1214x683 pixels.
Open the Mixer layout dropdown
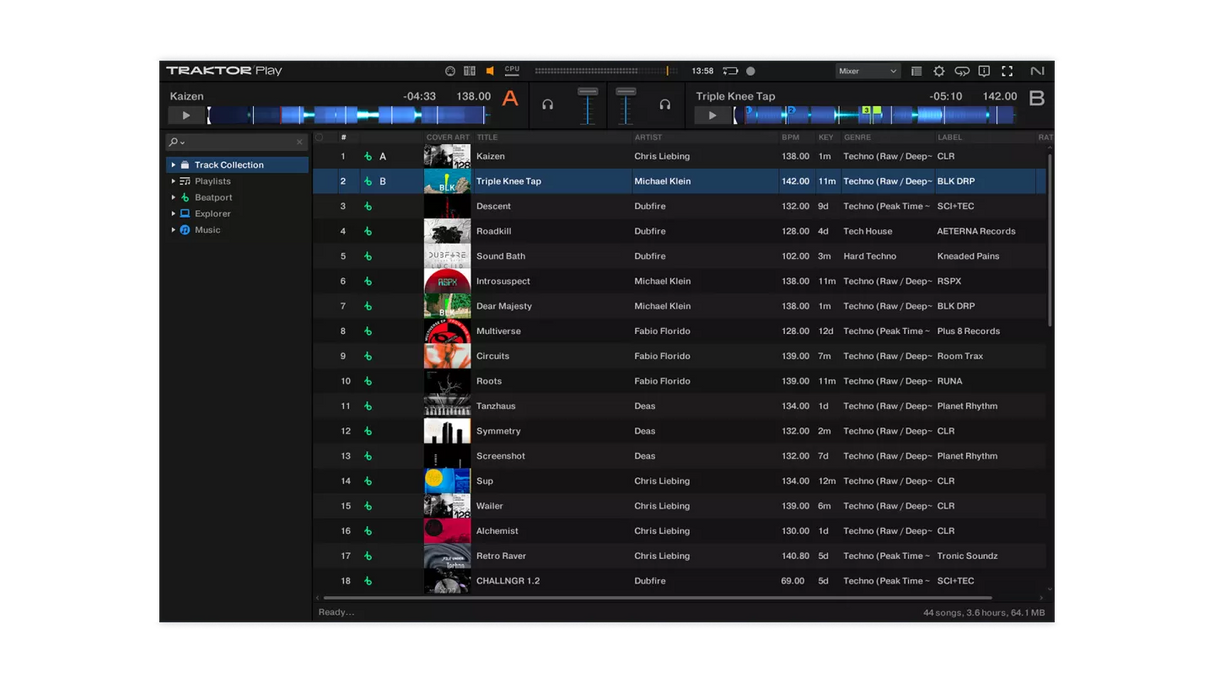(x=867, y=70)
